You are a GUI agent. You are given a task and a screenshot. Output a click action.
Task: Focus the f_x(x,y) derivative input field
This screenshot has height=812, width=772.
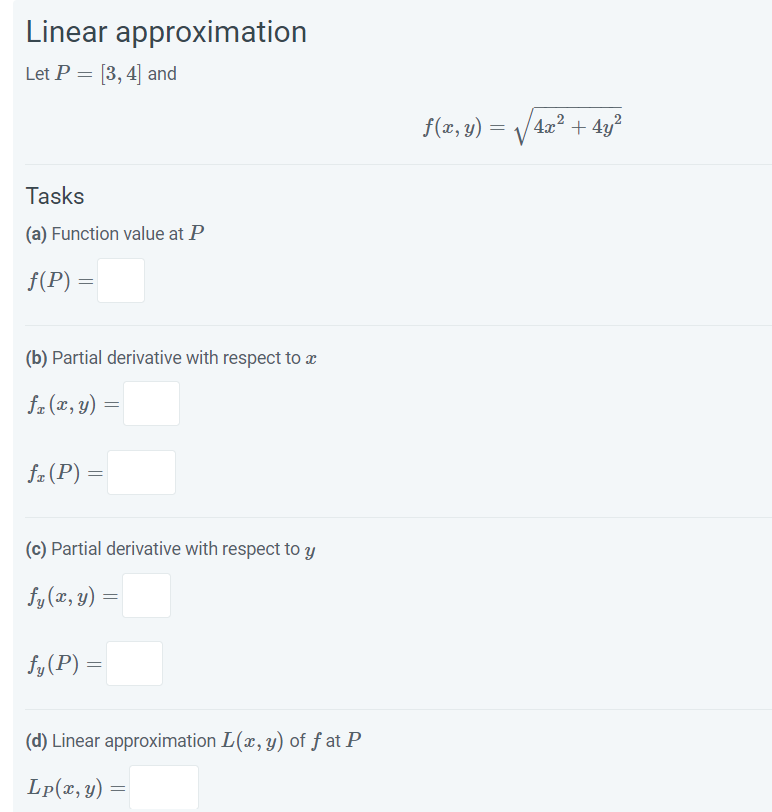(151, 403)
